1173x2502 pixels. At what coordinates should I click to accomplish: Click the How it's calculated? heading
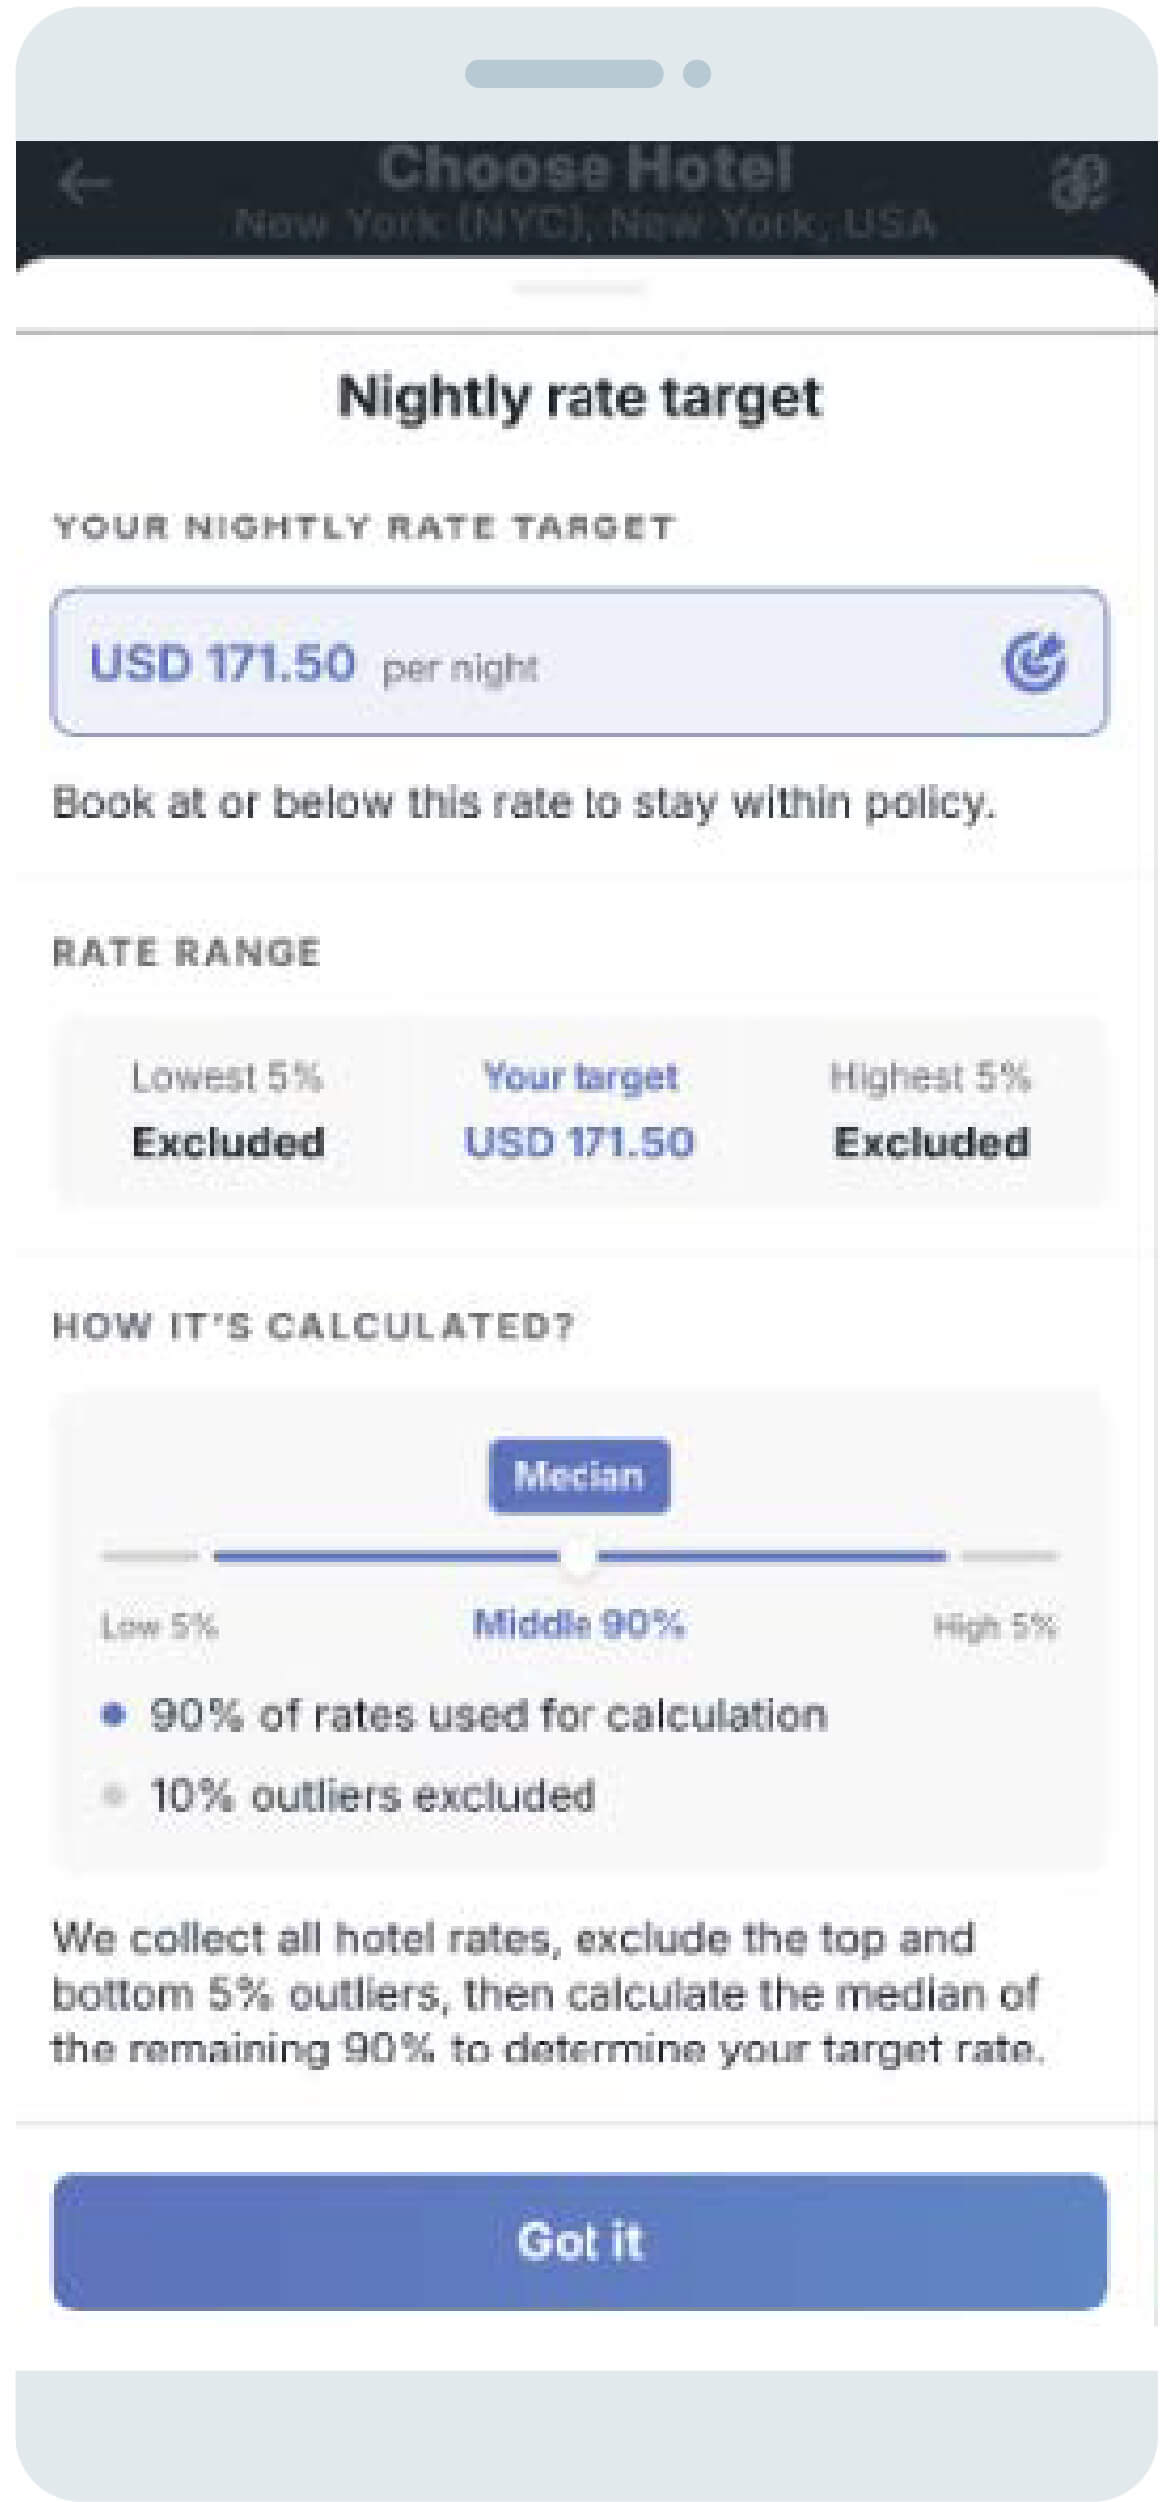313,1326
